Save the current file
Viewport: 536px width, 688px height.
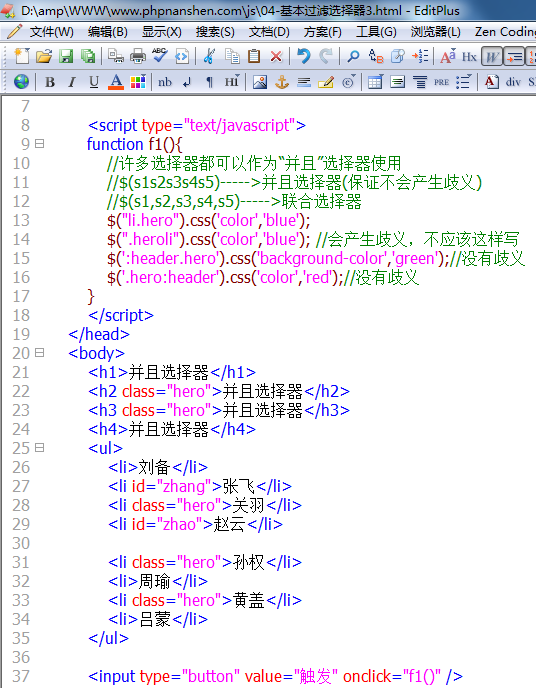pyautogui.click(x=66, y=56)
